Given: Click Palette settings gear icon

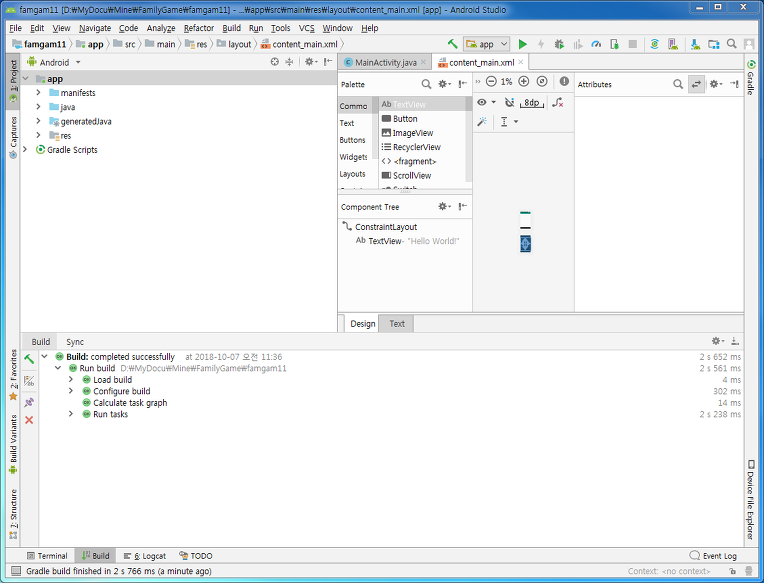Looking at the screenshot, I should [444, 84].
